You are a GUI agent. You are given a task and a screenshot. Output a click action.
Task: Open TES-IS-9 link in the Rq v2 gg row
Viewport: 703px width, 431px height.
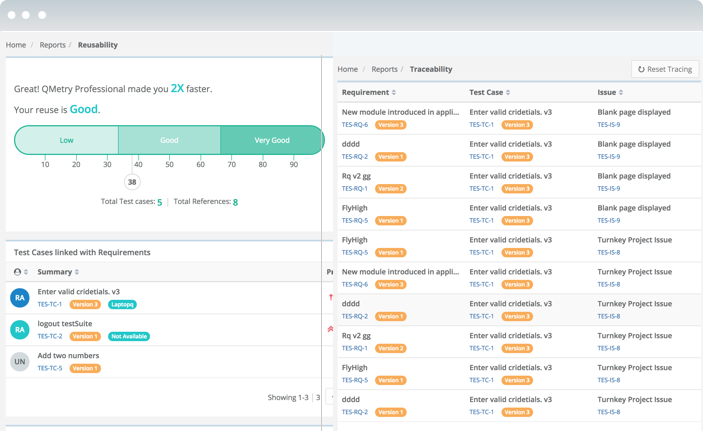608,188
